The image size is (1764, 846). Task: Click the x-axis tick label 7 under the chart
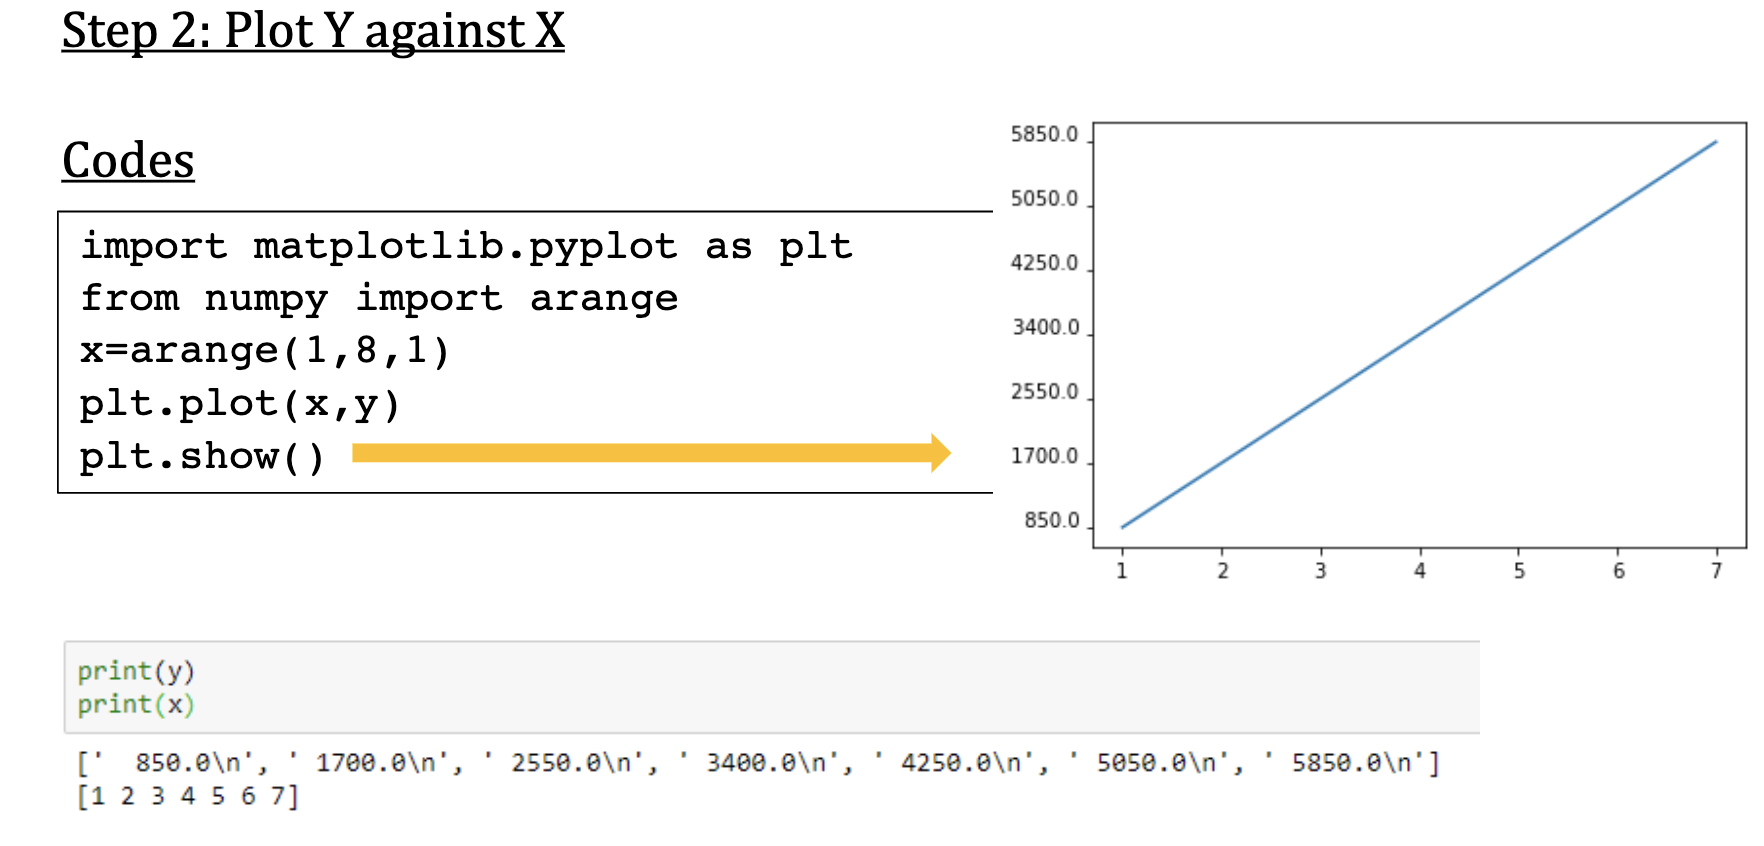[1717, 571]
